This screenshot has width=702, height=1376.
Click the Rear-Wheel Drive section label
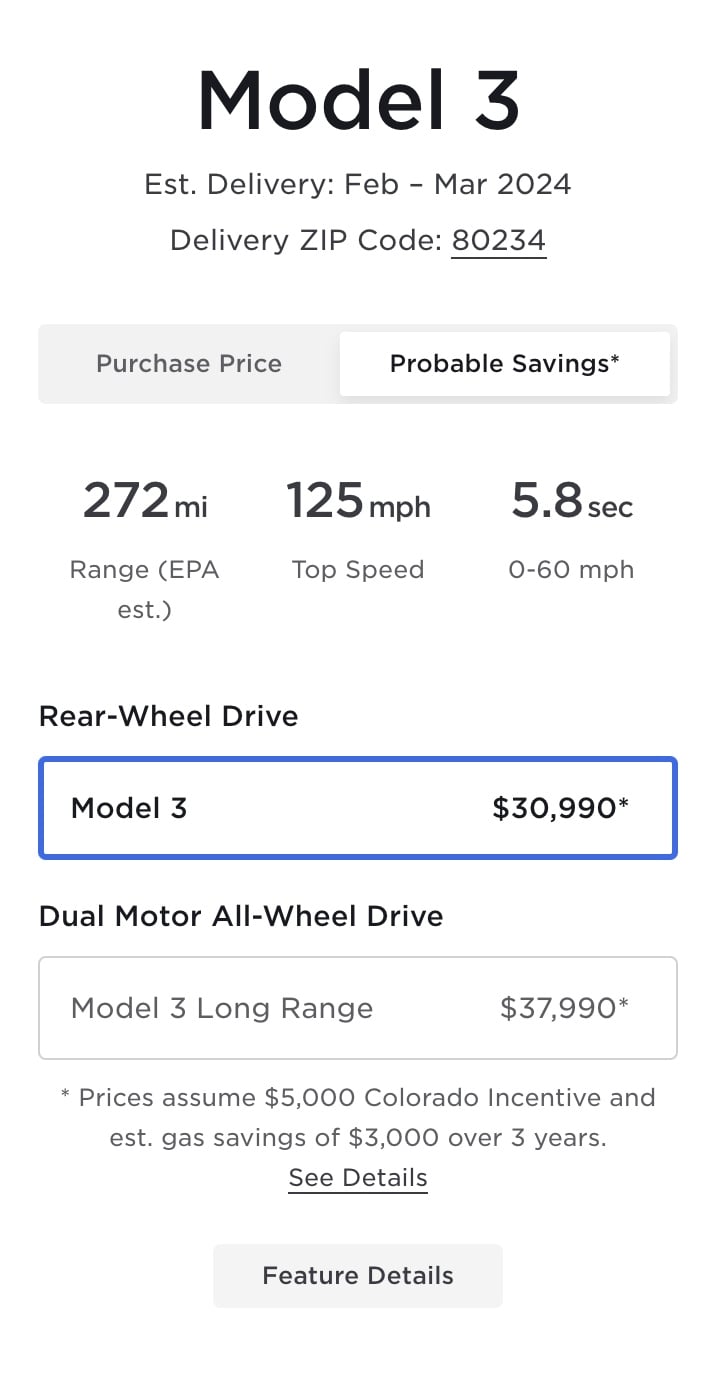point(168,716)
